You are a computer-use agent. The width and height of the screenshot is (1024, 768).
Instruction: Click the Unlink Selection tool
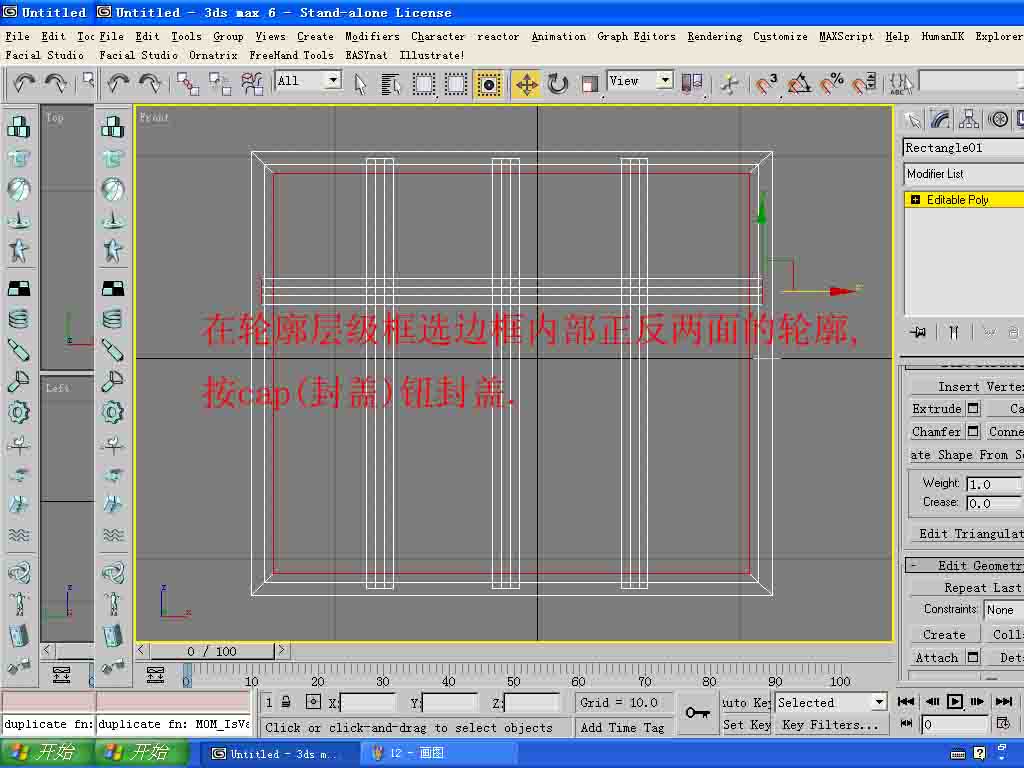coord(219,84)
